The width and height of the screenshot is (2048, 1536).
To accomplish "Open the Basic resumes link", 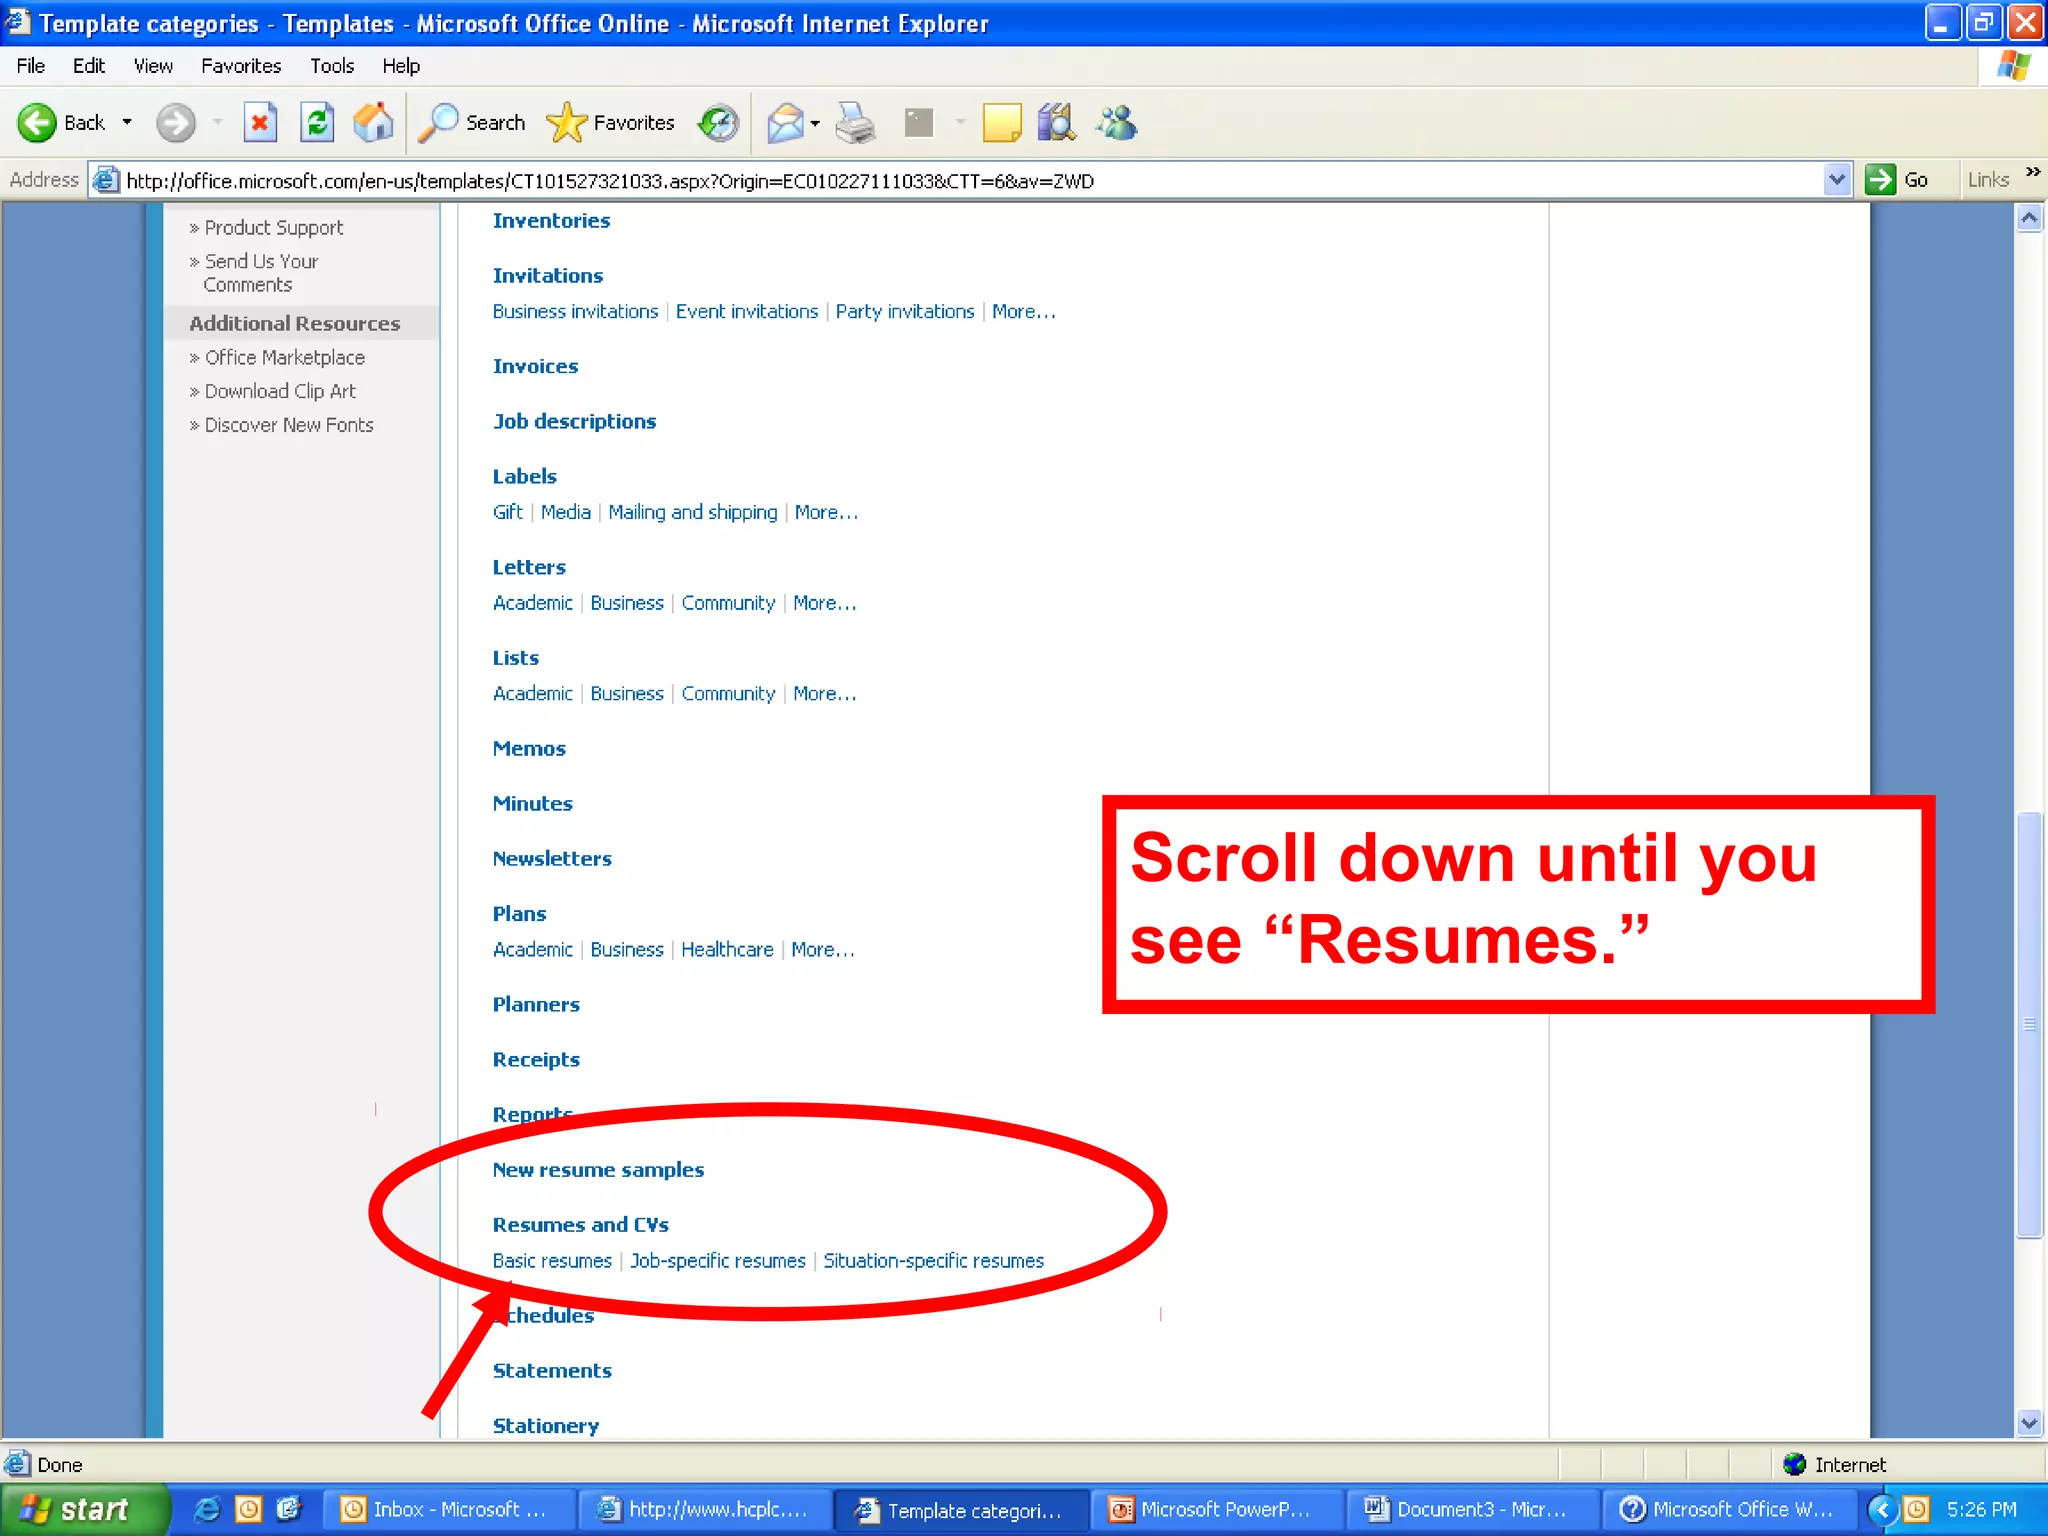I will tap(552, 1261).
